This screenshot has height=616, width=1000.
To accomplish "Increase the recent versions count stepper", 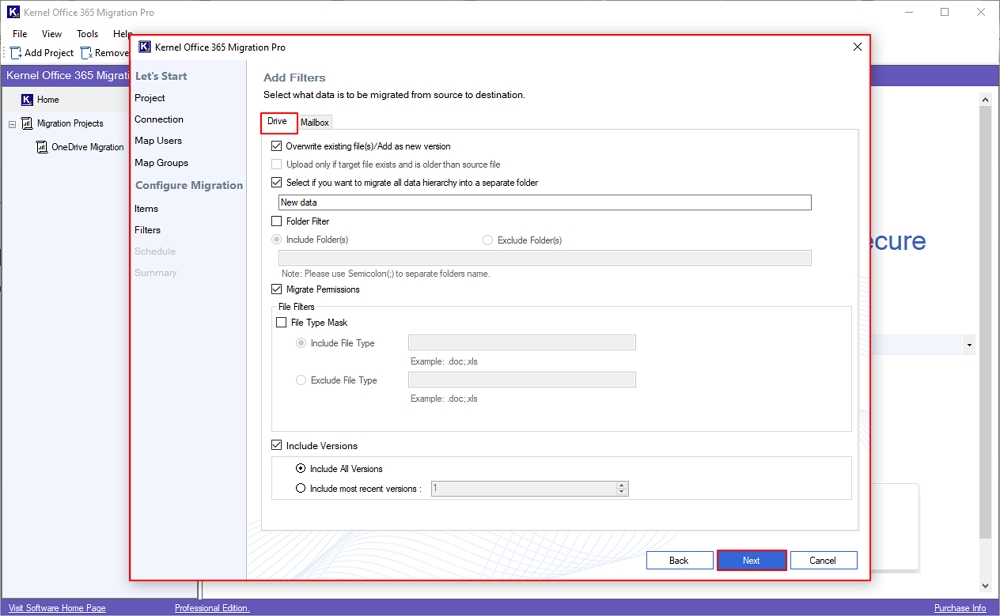I will [622, 485].
